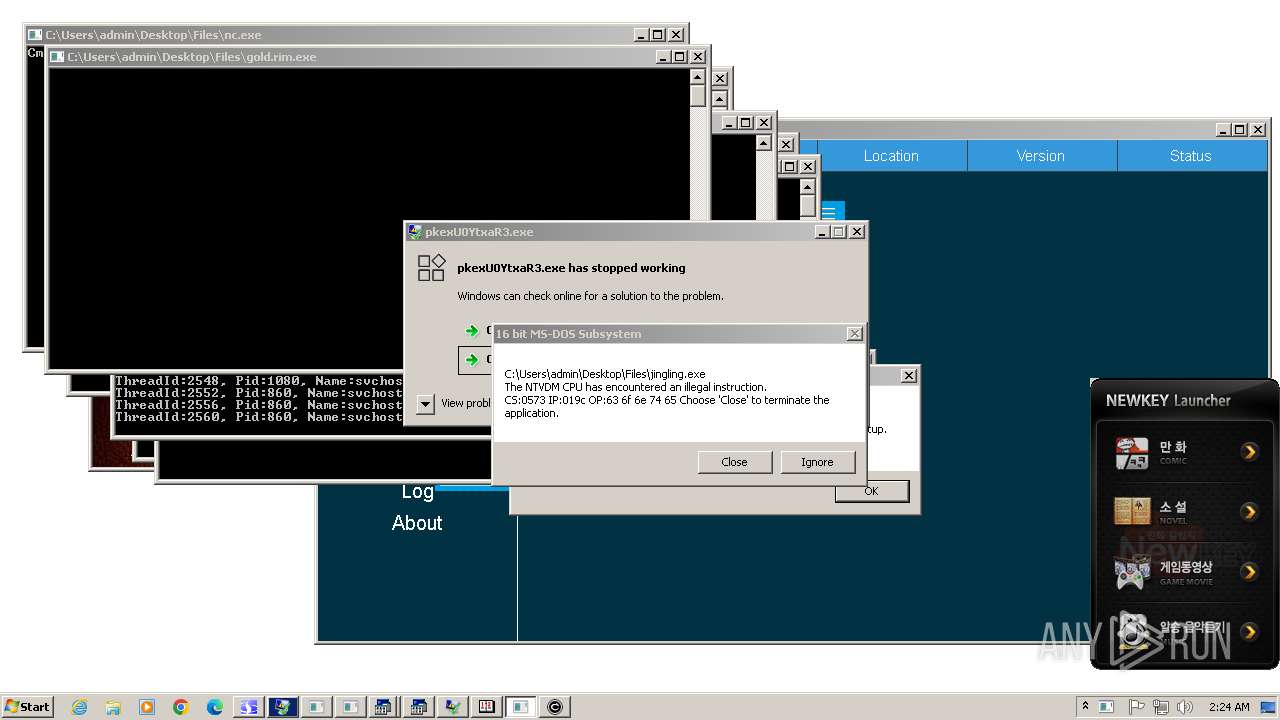This screenshot has height=720, width=1280.
Task: Select the 소설 label in NEWKEY Launcher
Action: (1173, 507)
